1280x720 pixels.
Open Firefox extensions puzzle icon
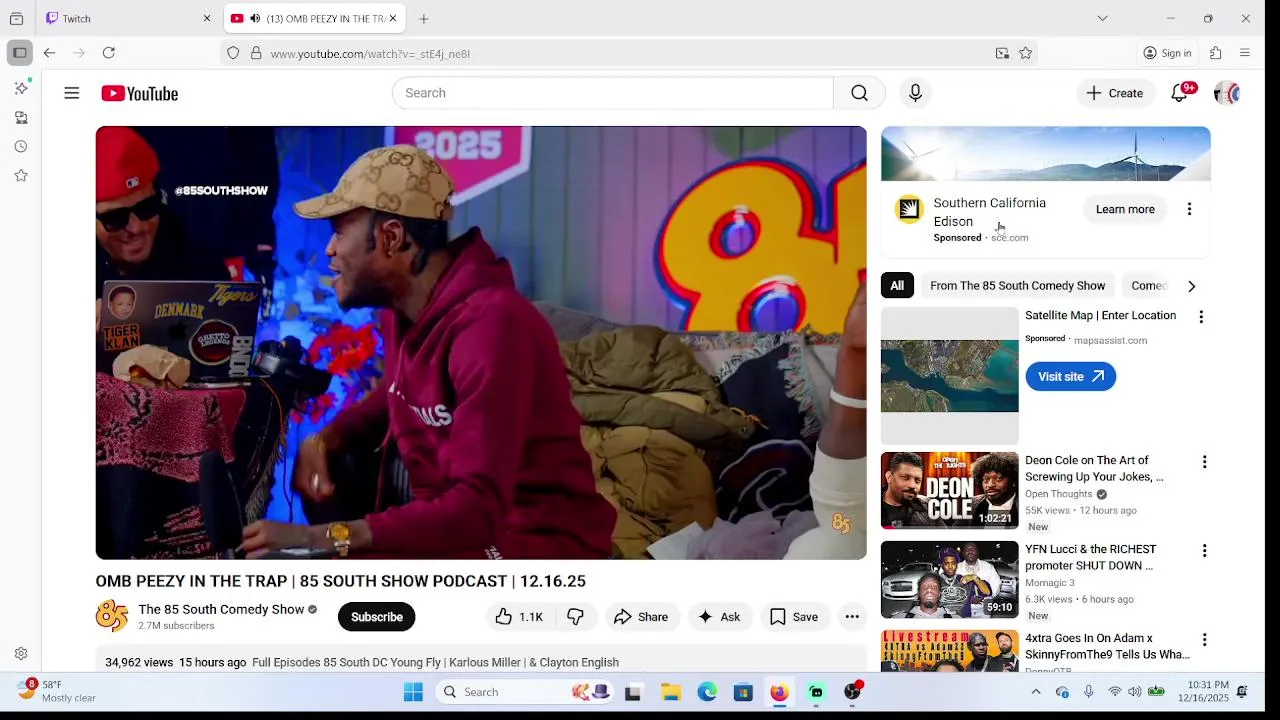[x=1216, y=53]
